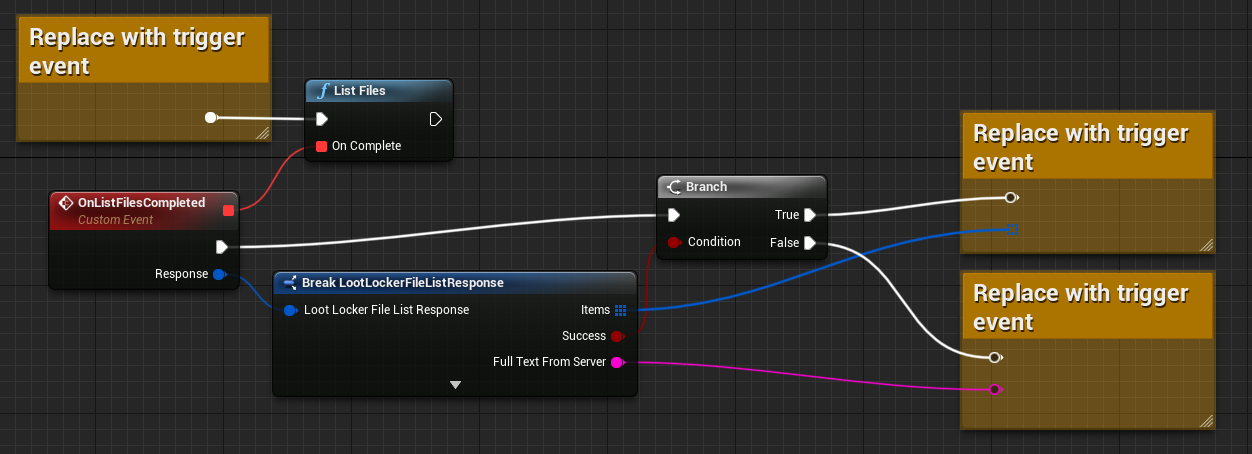
Task: Select the Break LootLockerFileListResponse node header
Action: tap(403, 283)
